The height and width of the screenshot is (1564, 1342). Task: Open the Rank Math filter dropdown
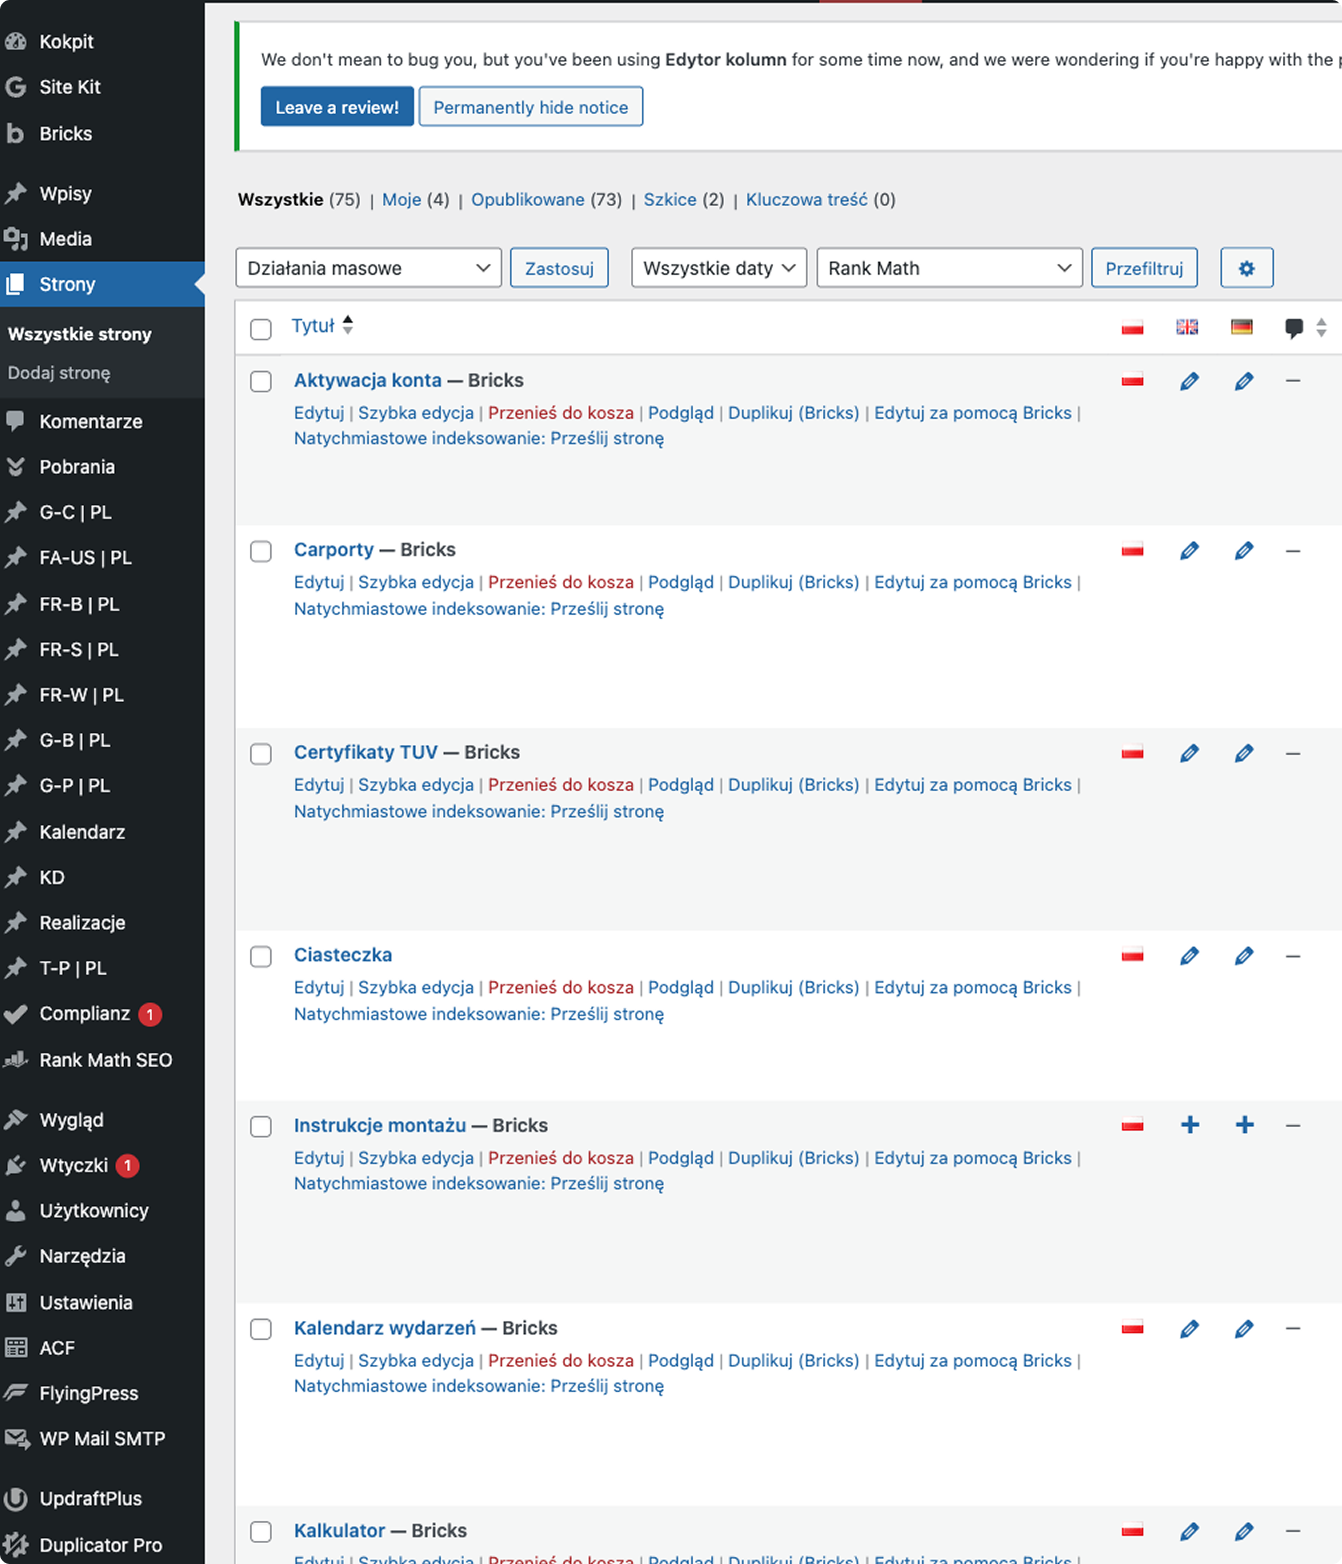[x=948, y=268]
